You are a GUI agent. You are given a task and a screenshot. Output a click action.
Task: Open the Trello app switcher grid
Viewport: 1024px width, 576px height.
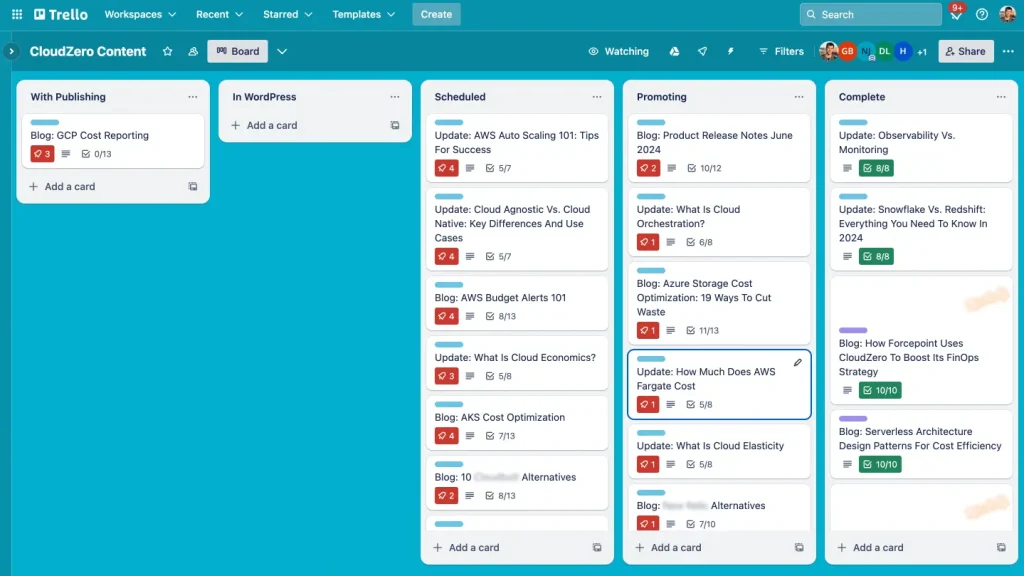[x=16, y=14]
